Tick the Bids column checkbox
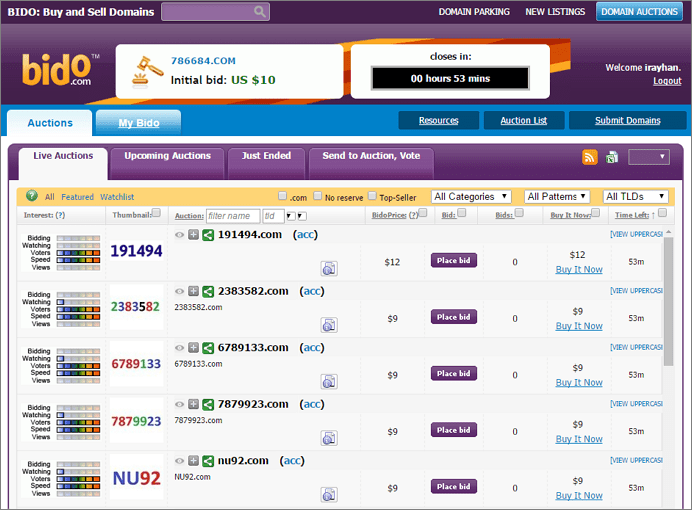Viewport: 692px width, 510px height. (x=519, y=213)
